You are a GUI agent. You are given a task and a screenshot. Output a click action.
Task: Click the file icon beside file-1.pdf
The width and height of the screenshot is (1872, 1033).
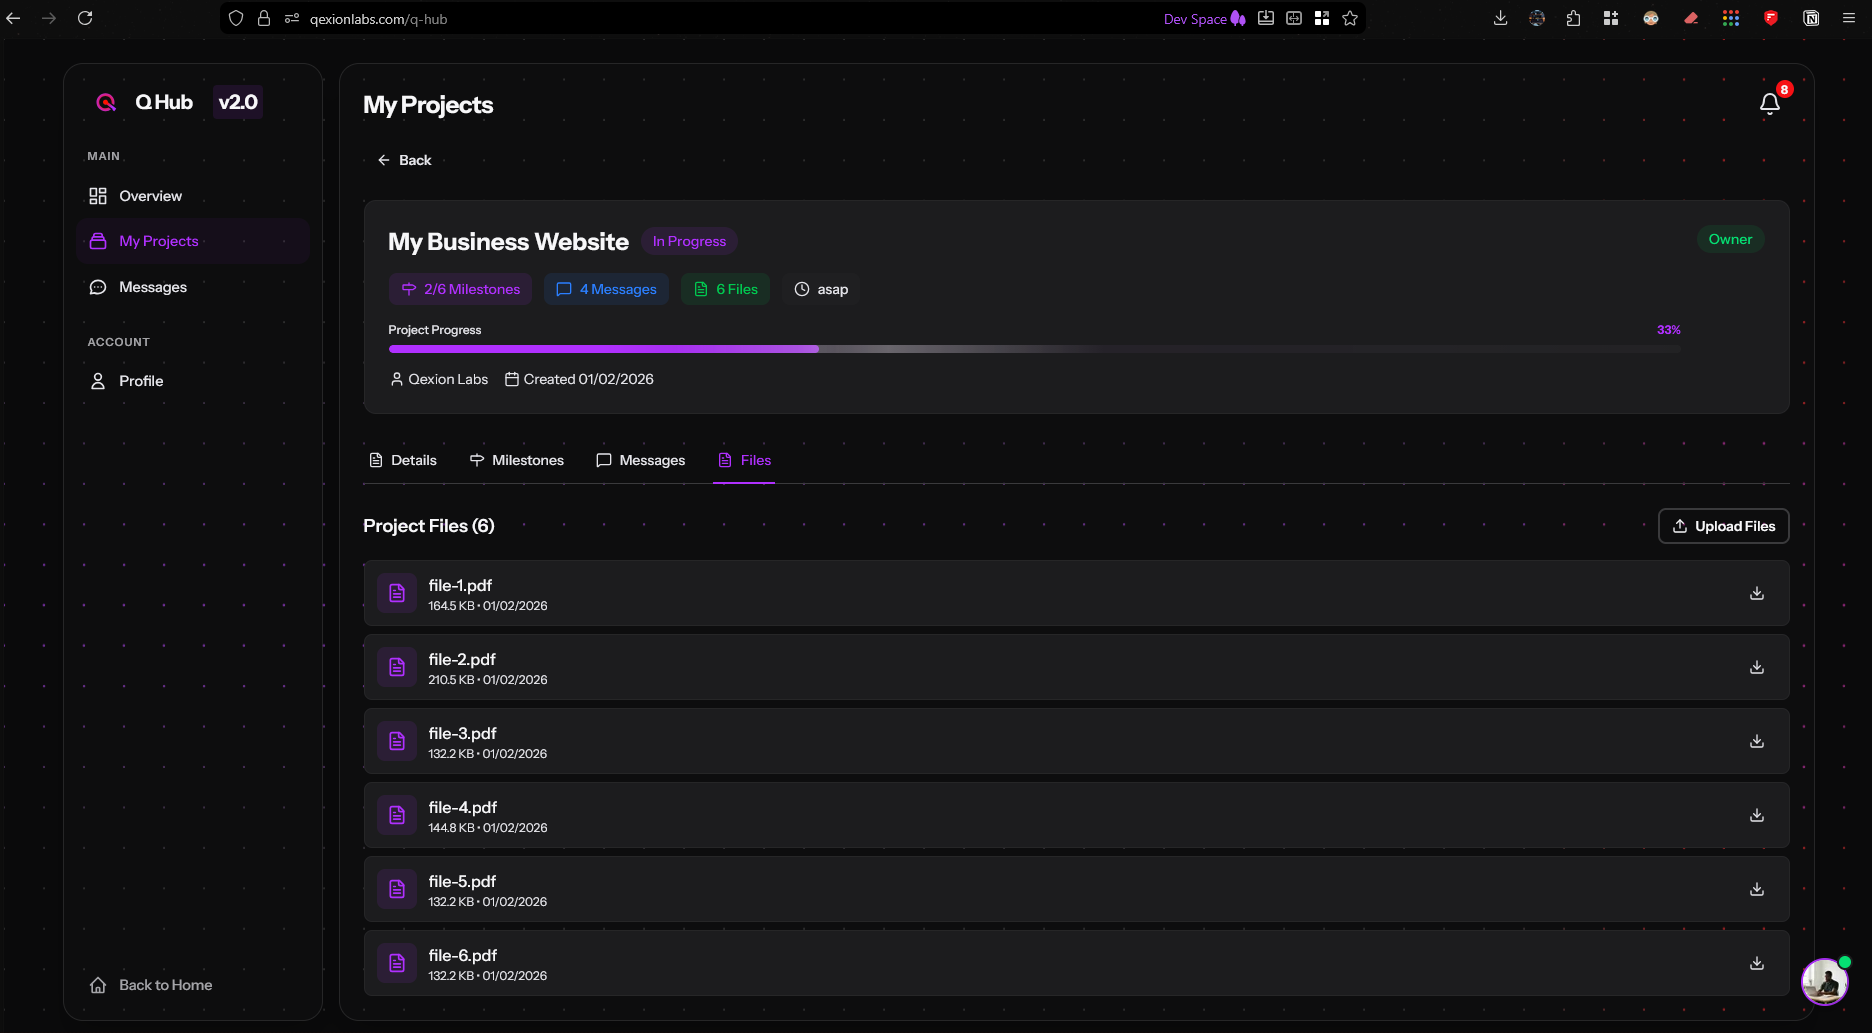(396, 592)
